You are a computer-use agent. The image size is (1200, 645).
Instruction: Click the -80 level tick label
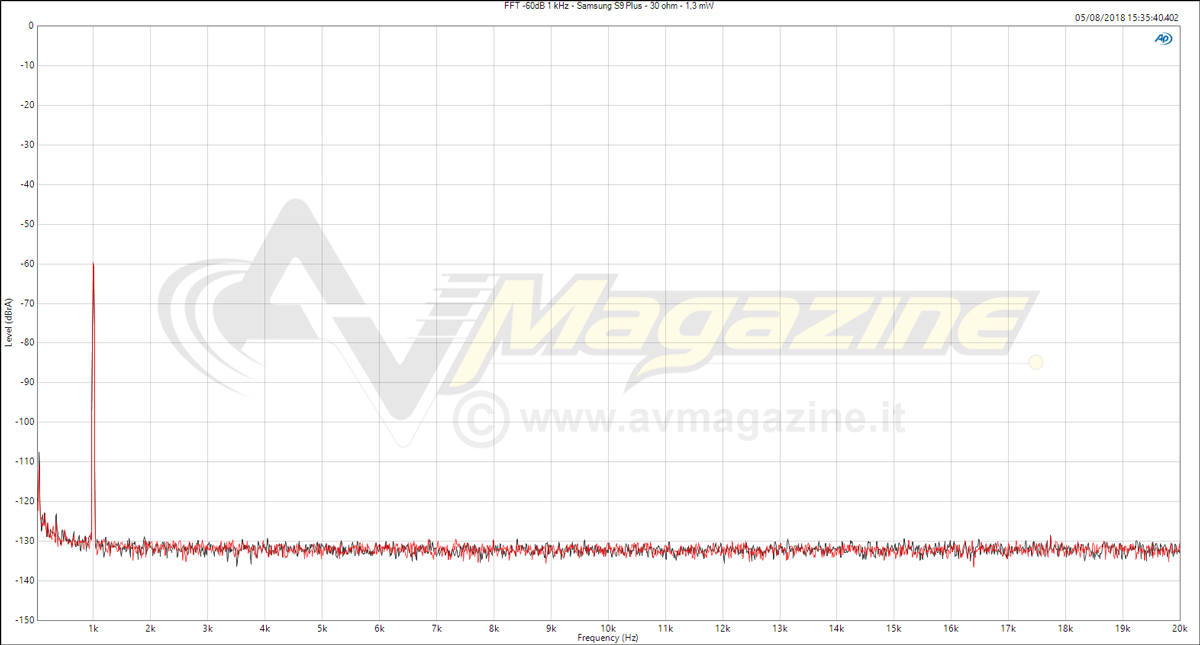(28, 342)
